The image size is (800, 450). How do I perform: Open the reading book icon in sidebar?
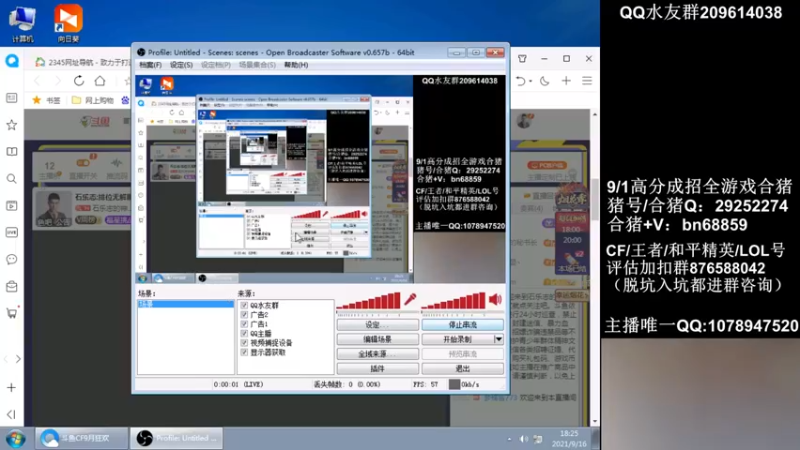[11, 152]
